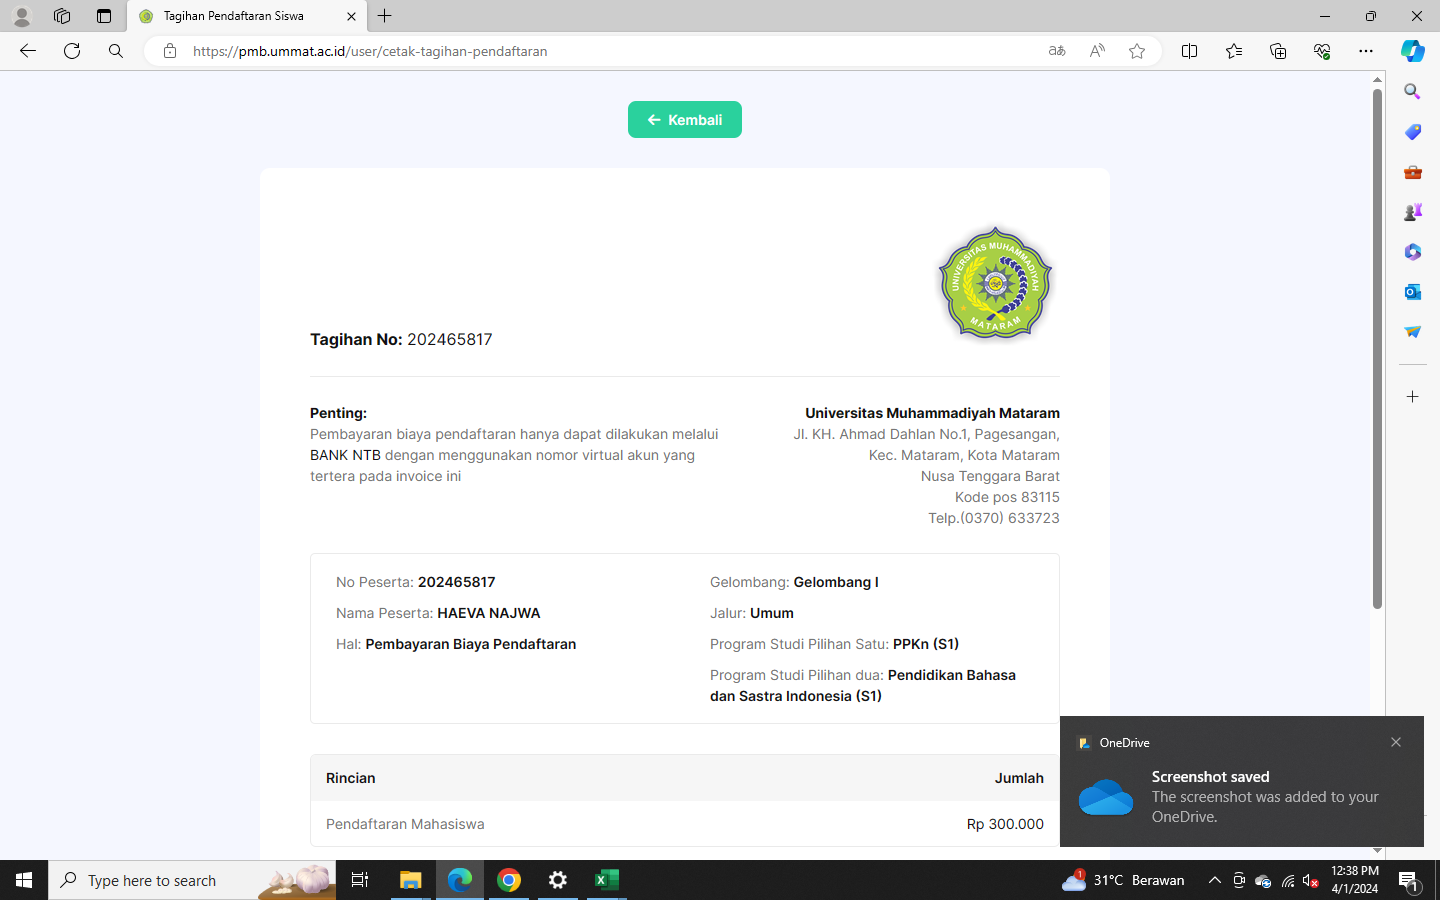
Task: Click the read aloud icon
Action: coord(1097,51)
